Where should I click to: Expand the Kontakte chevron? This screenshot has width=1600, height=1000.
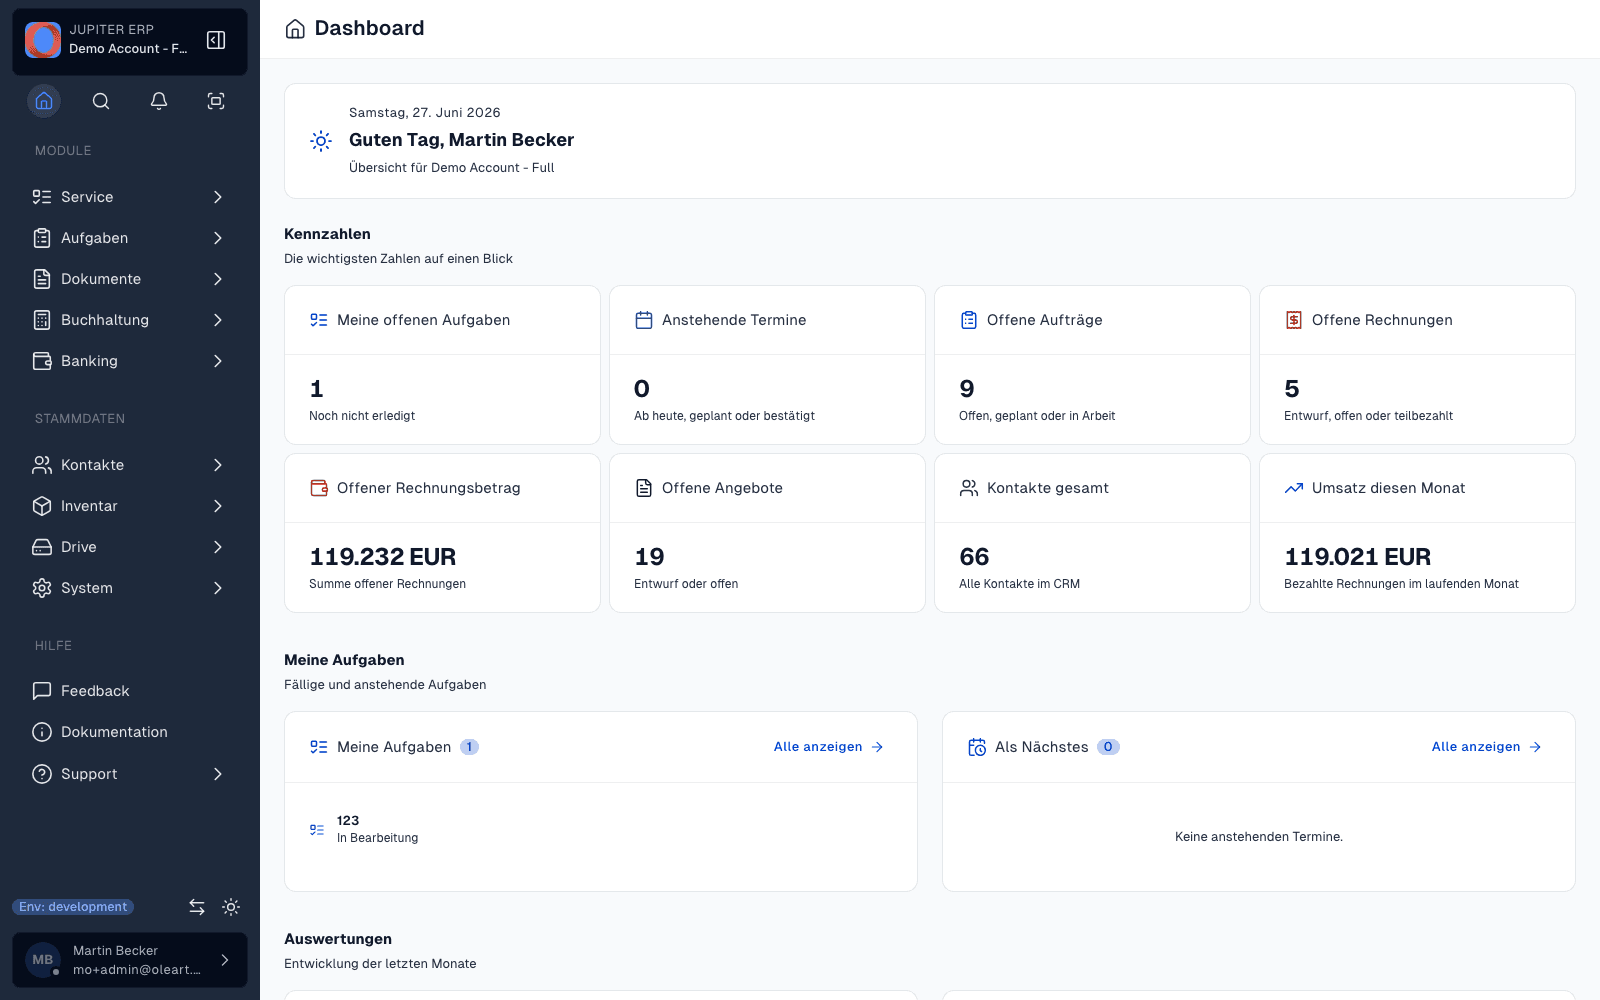tap(218, 465)
